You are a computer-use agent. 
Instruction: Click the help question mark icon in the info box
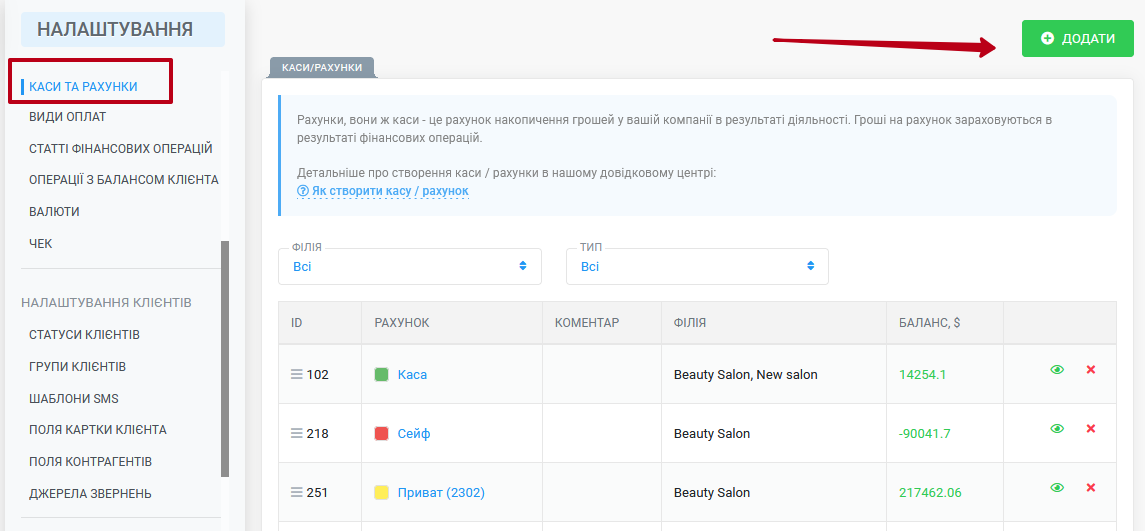pos(303,191)
